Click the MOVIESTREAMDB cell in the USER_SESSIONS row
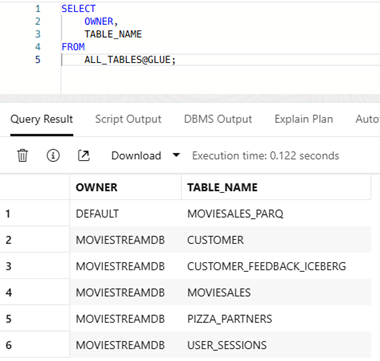The width and height of the screenshot is (380, 361). pyautogui.click(x=126, y=345)
